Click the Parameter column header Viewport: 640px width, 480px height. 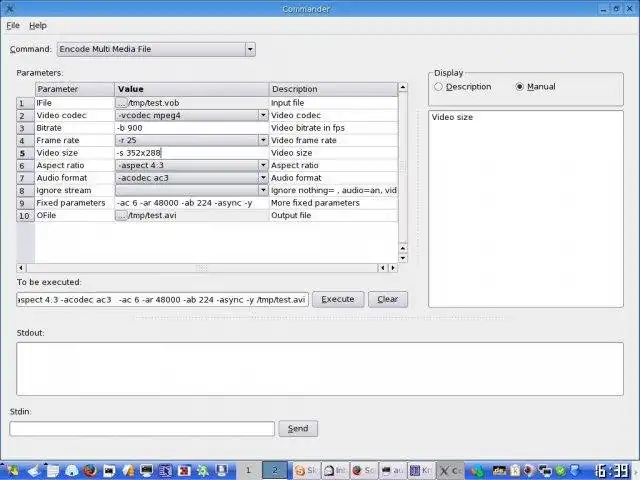point(75,89)
